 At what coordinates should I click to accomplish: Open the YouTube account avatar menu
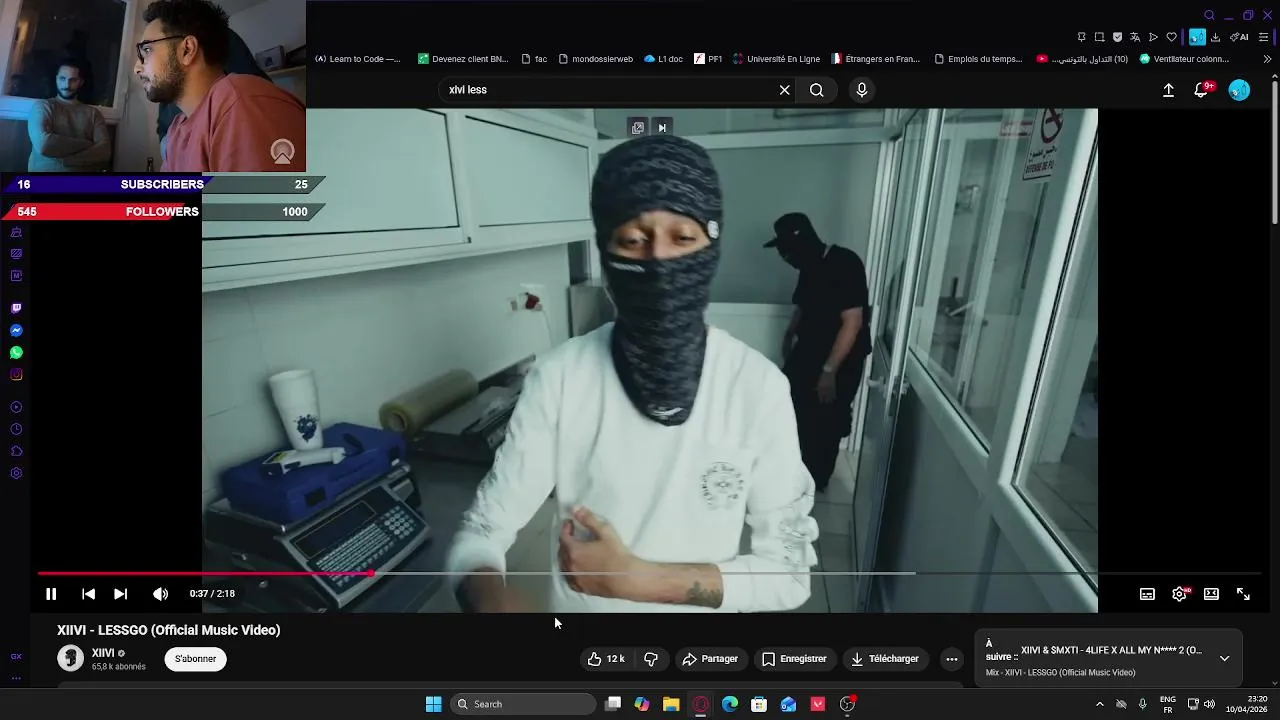click(1239, 90)
